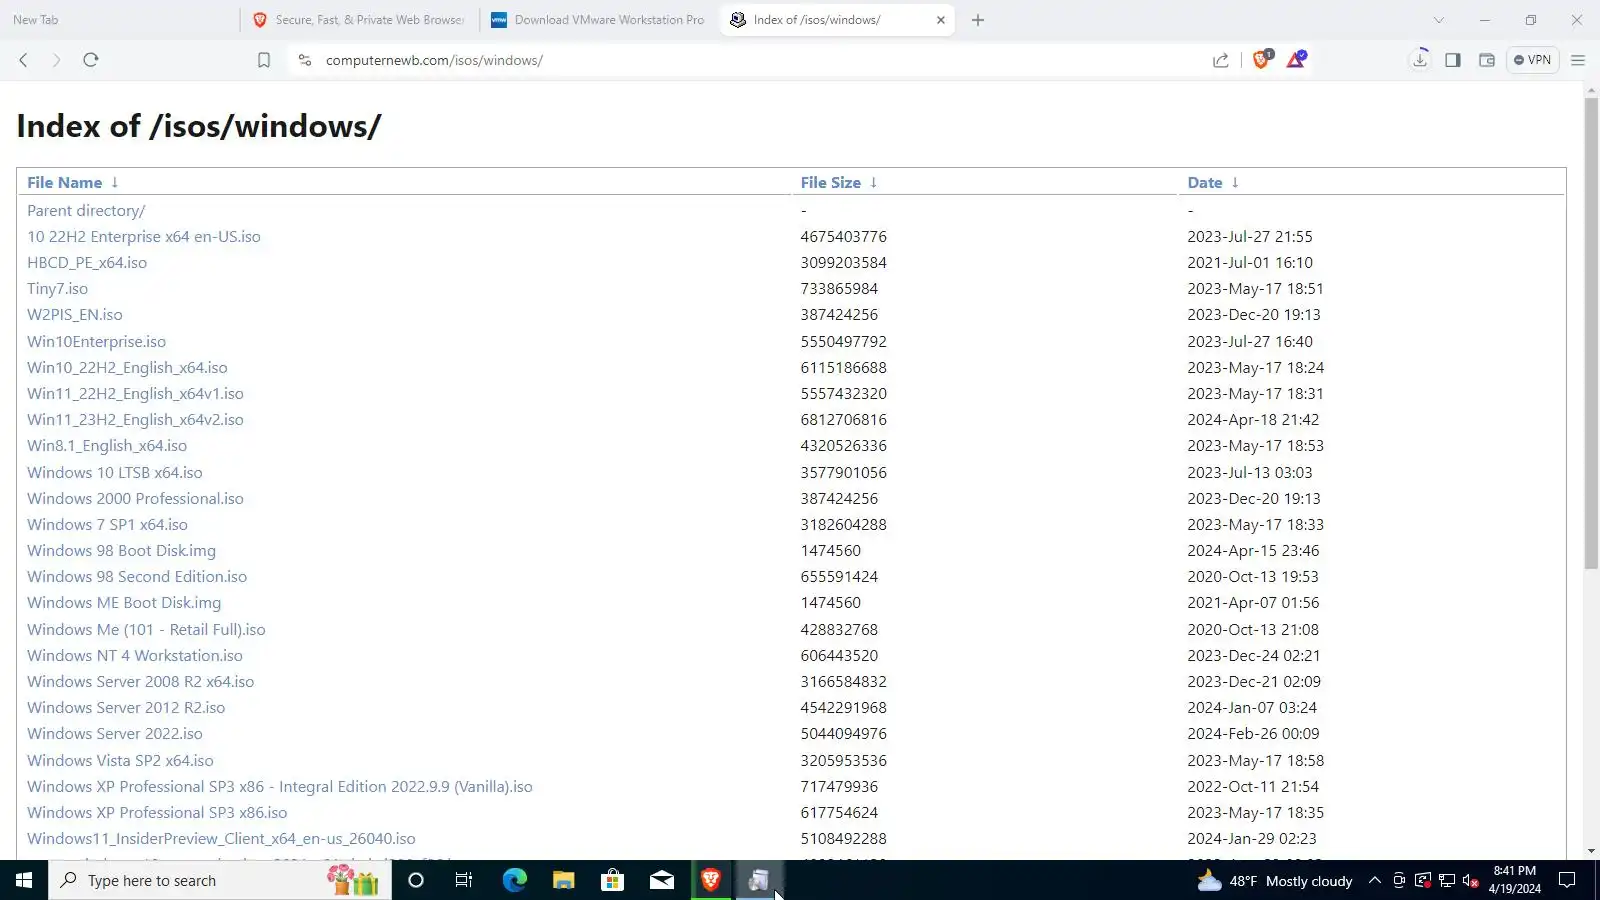1600x900 pixels.
Task: Reverse File Size sort with down arrow
Action: (873, 183)
